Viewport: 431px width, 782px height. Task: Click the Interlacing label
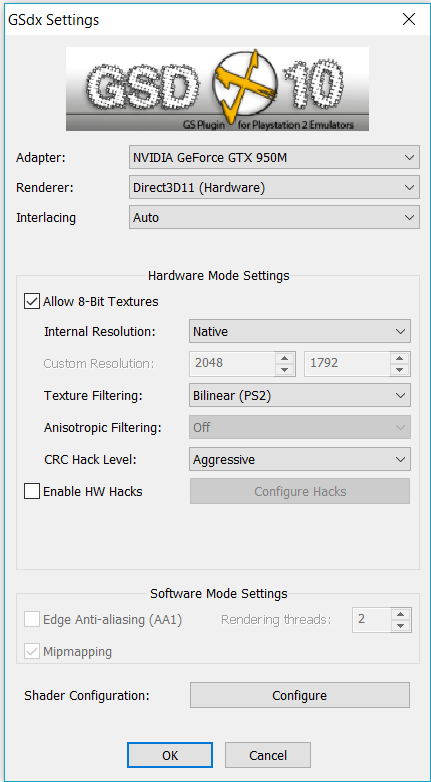pyautogui.click(x=46, y=218)
